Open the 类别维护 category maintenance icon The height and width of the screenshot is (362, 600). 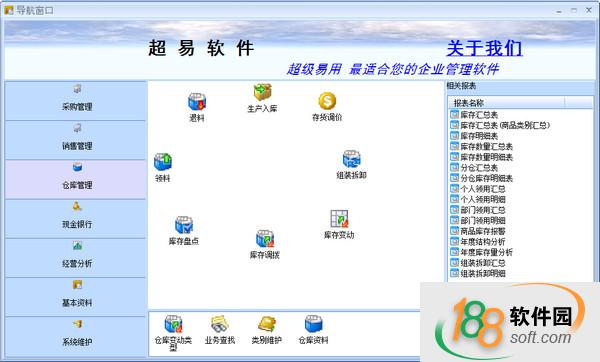267,324
